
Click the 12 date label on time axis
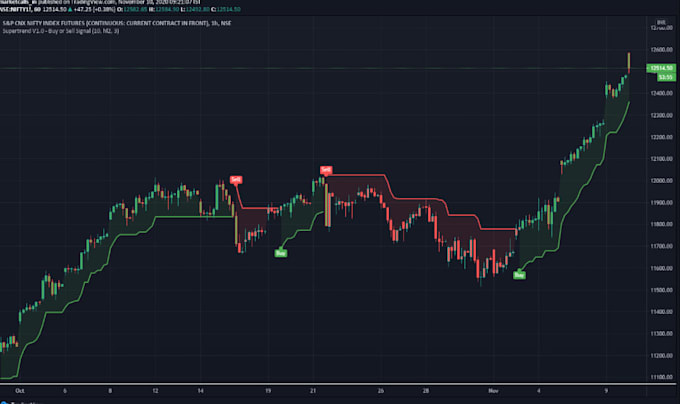coord(155,391)
